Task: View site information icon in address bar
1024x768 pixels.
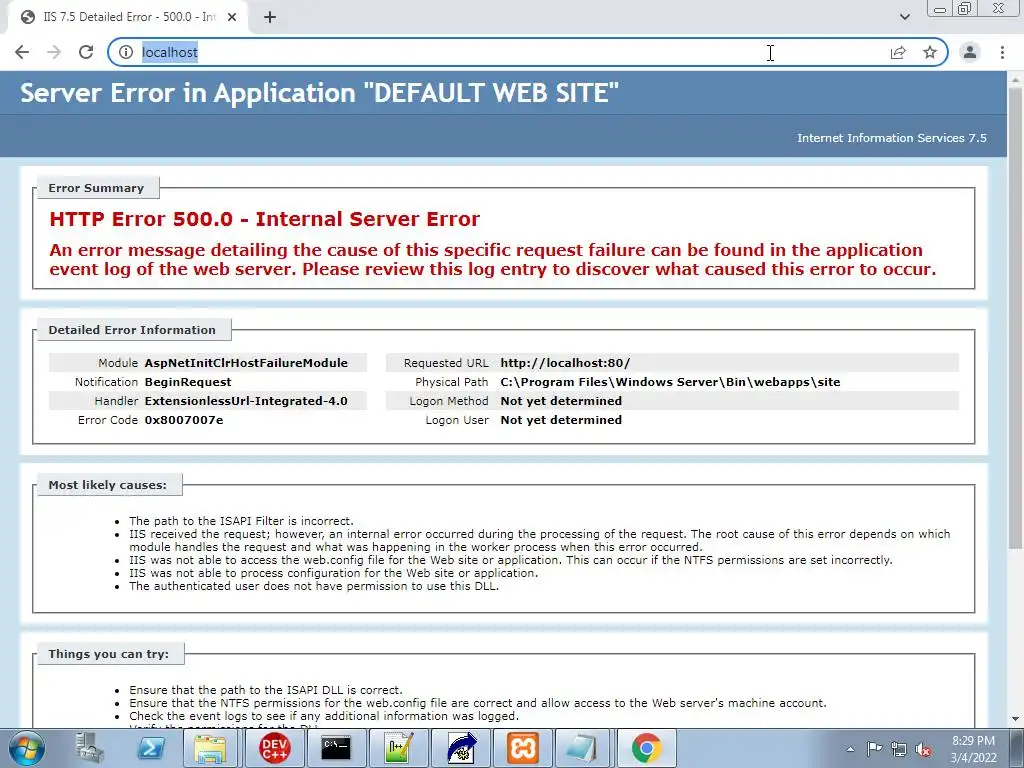Action: click(126, 52)
